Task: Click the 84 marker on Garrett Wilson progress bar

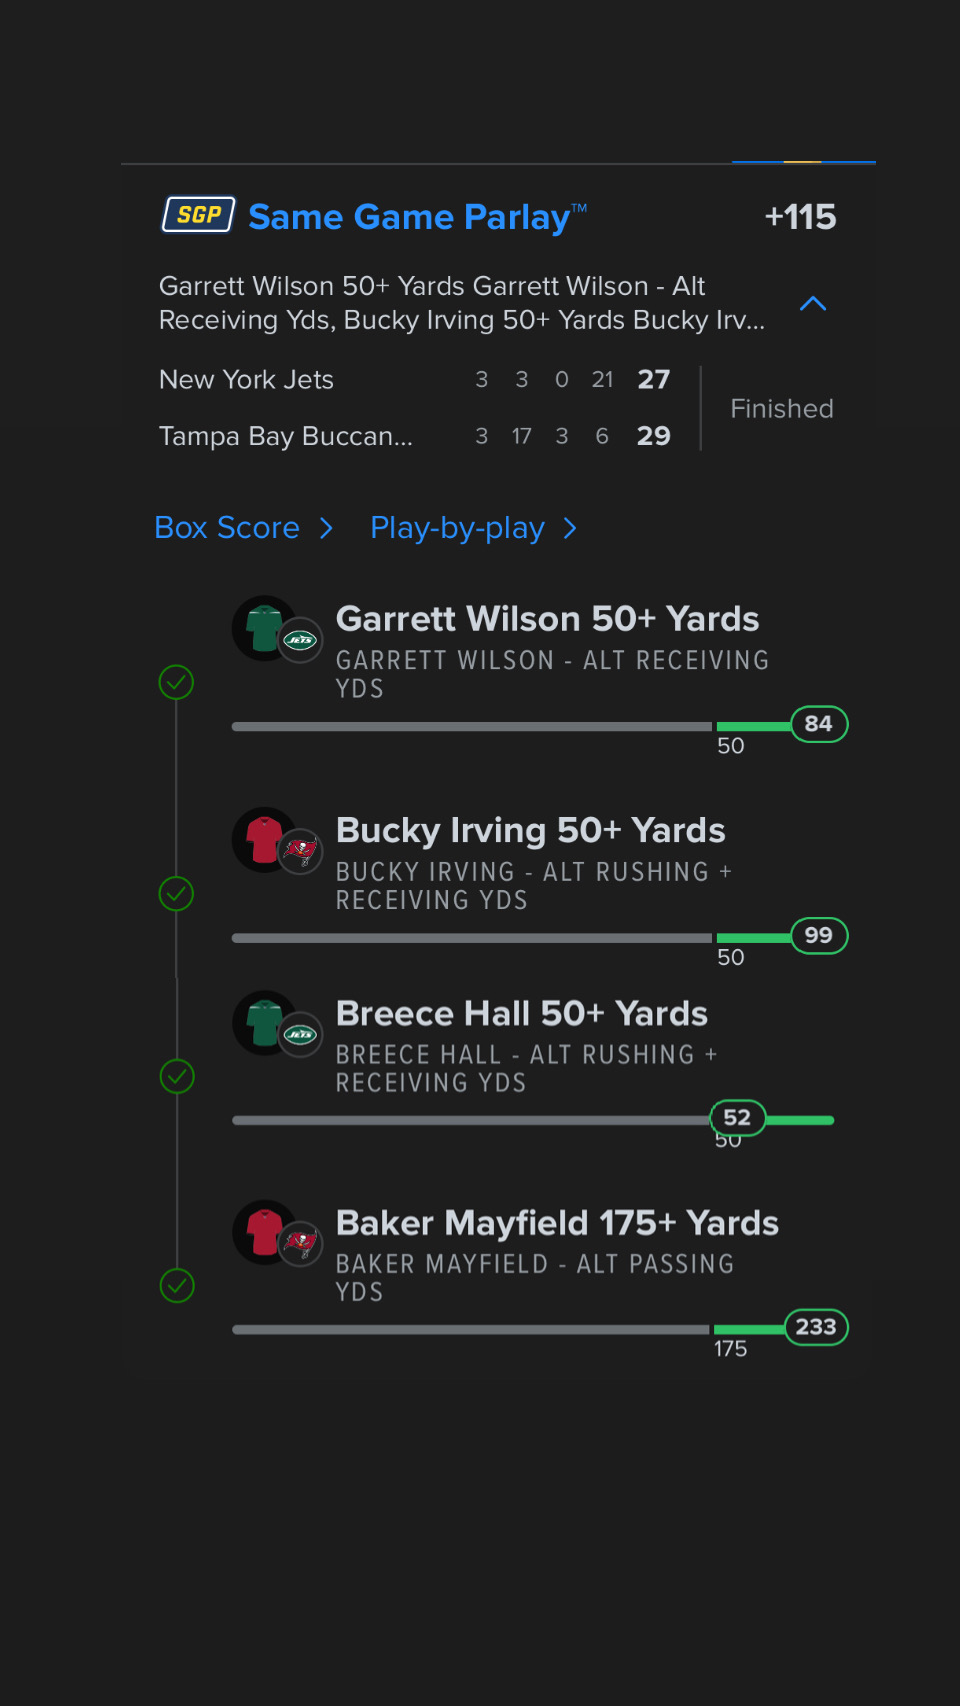Action: [x=819, y=724]
